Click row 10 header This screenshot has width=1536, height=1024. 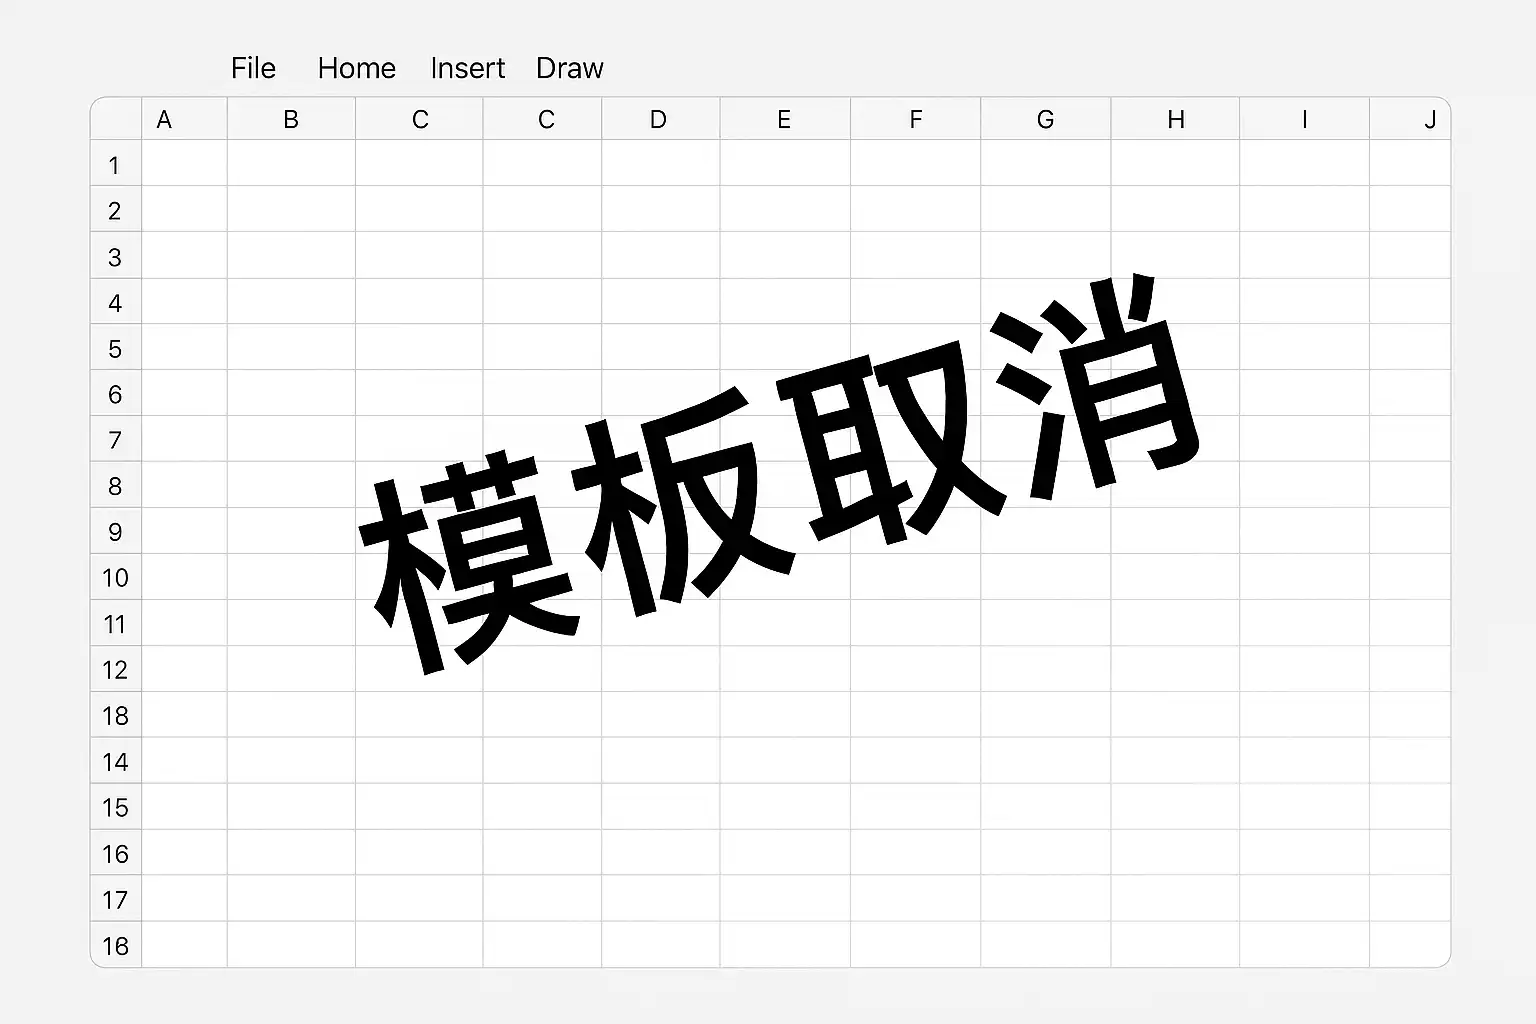coord(116,577)
